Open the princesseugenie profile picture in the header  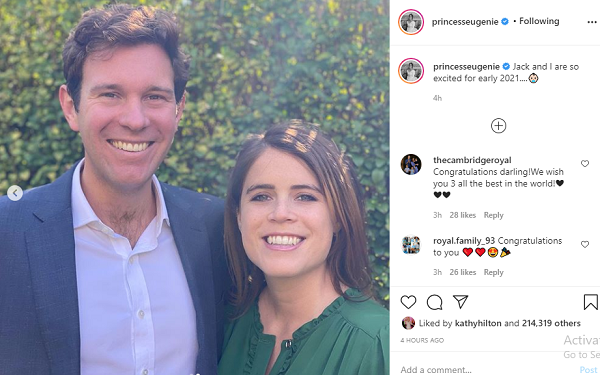[411, 22]
